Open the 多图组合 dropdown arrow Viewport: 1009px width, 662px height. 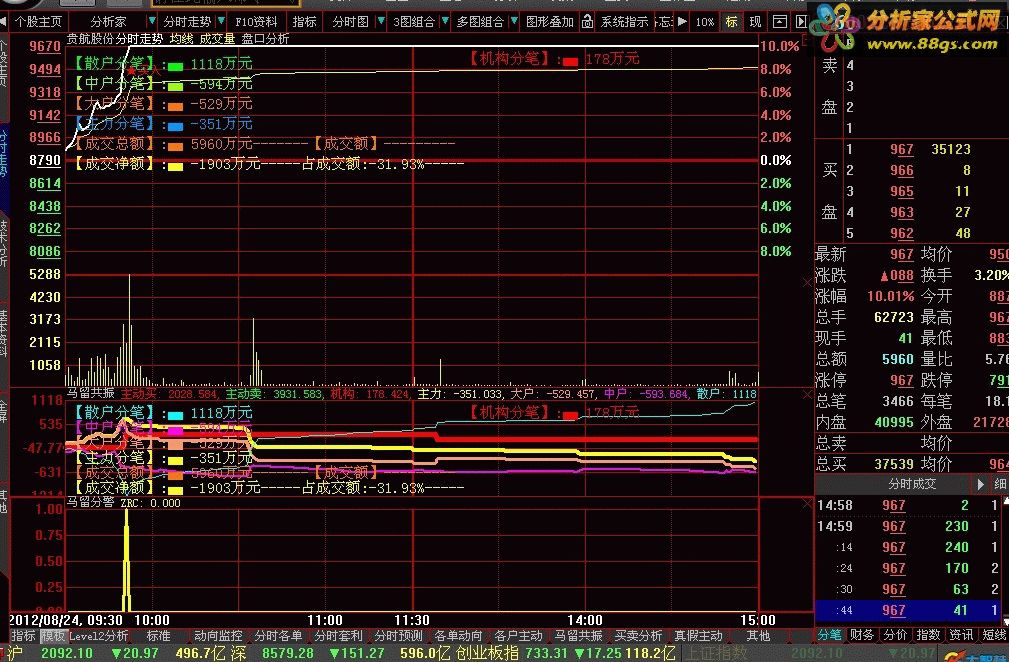[514, 22]
